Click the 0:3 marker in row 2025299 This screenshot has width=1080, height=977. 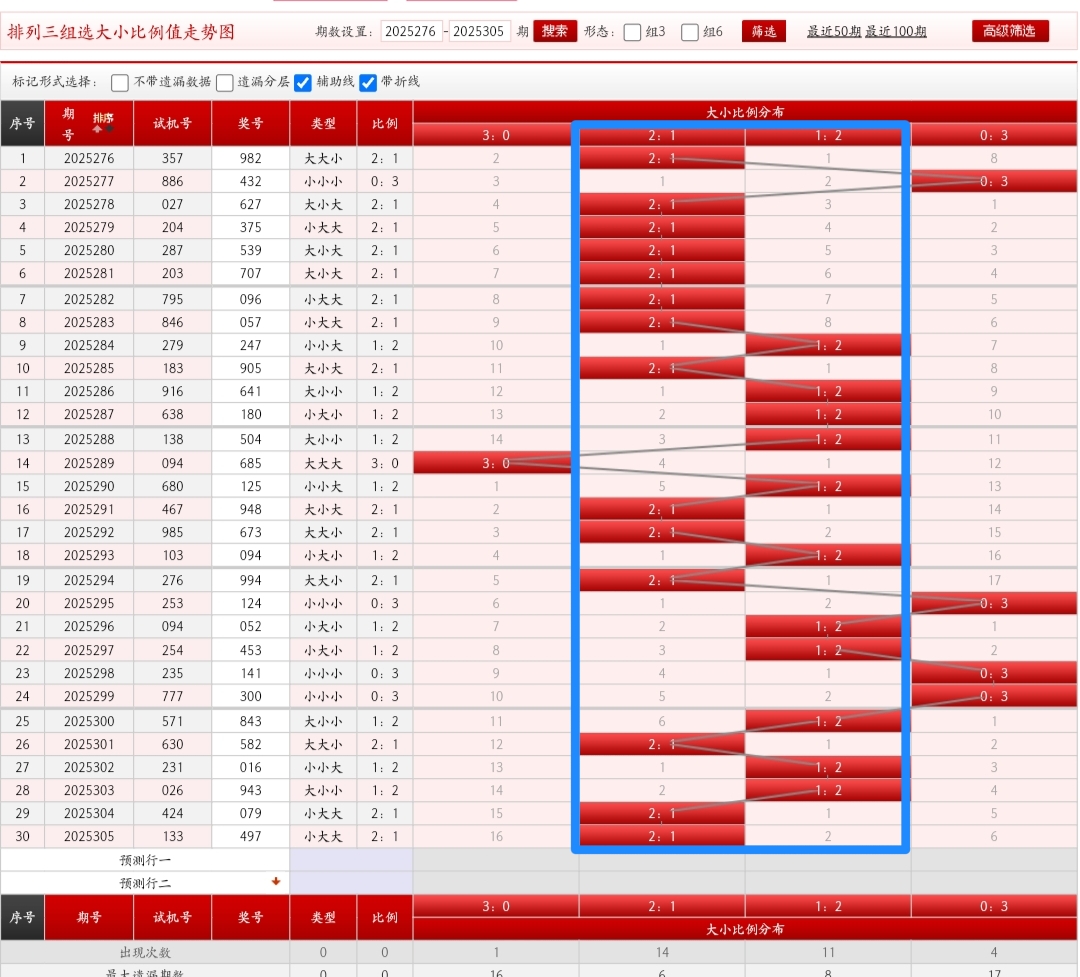(994, 696)
